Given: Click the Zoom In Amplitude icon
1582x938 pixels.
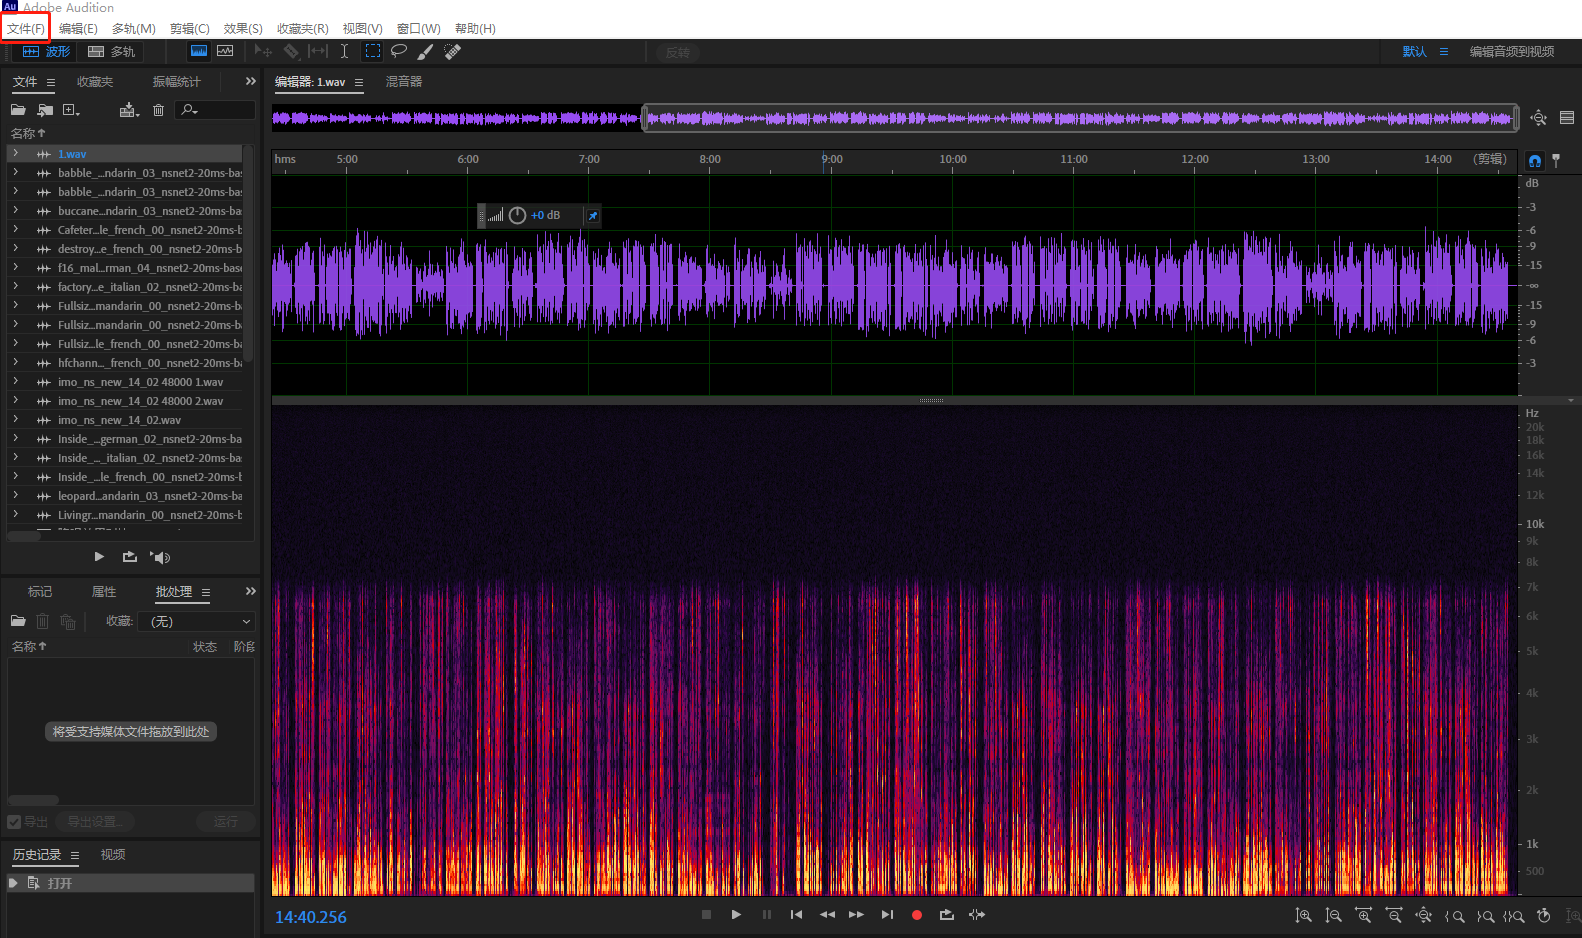Looking at the screenshot, I should click(1303, 915).
